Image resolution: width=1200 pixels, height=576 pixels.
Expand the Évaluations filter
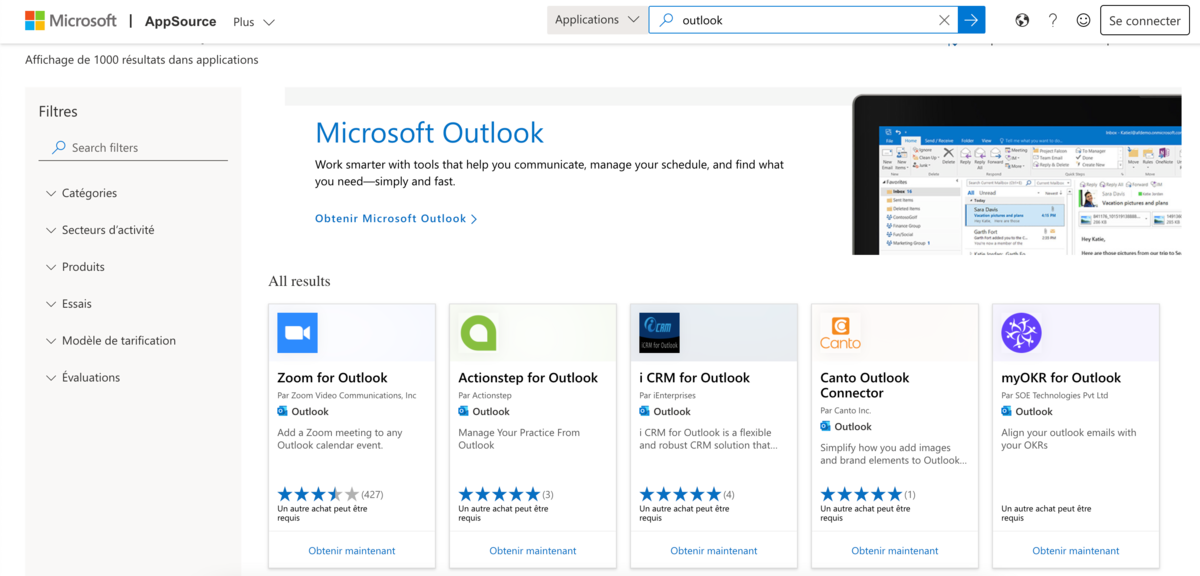[x=83, y=378]
